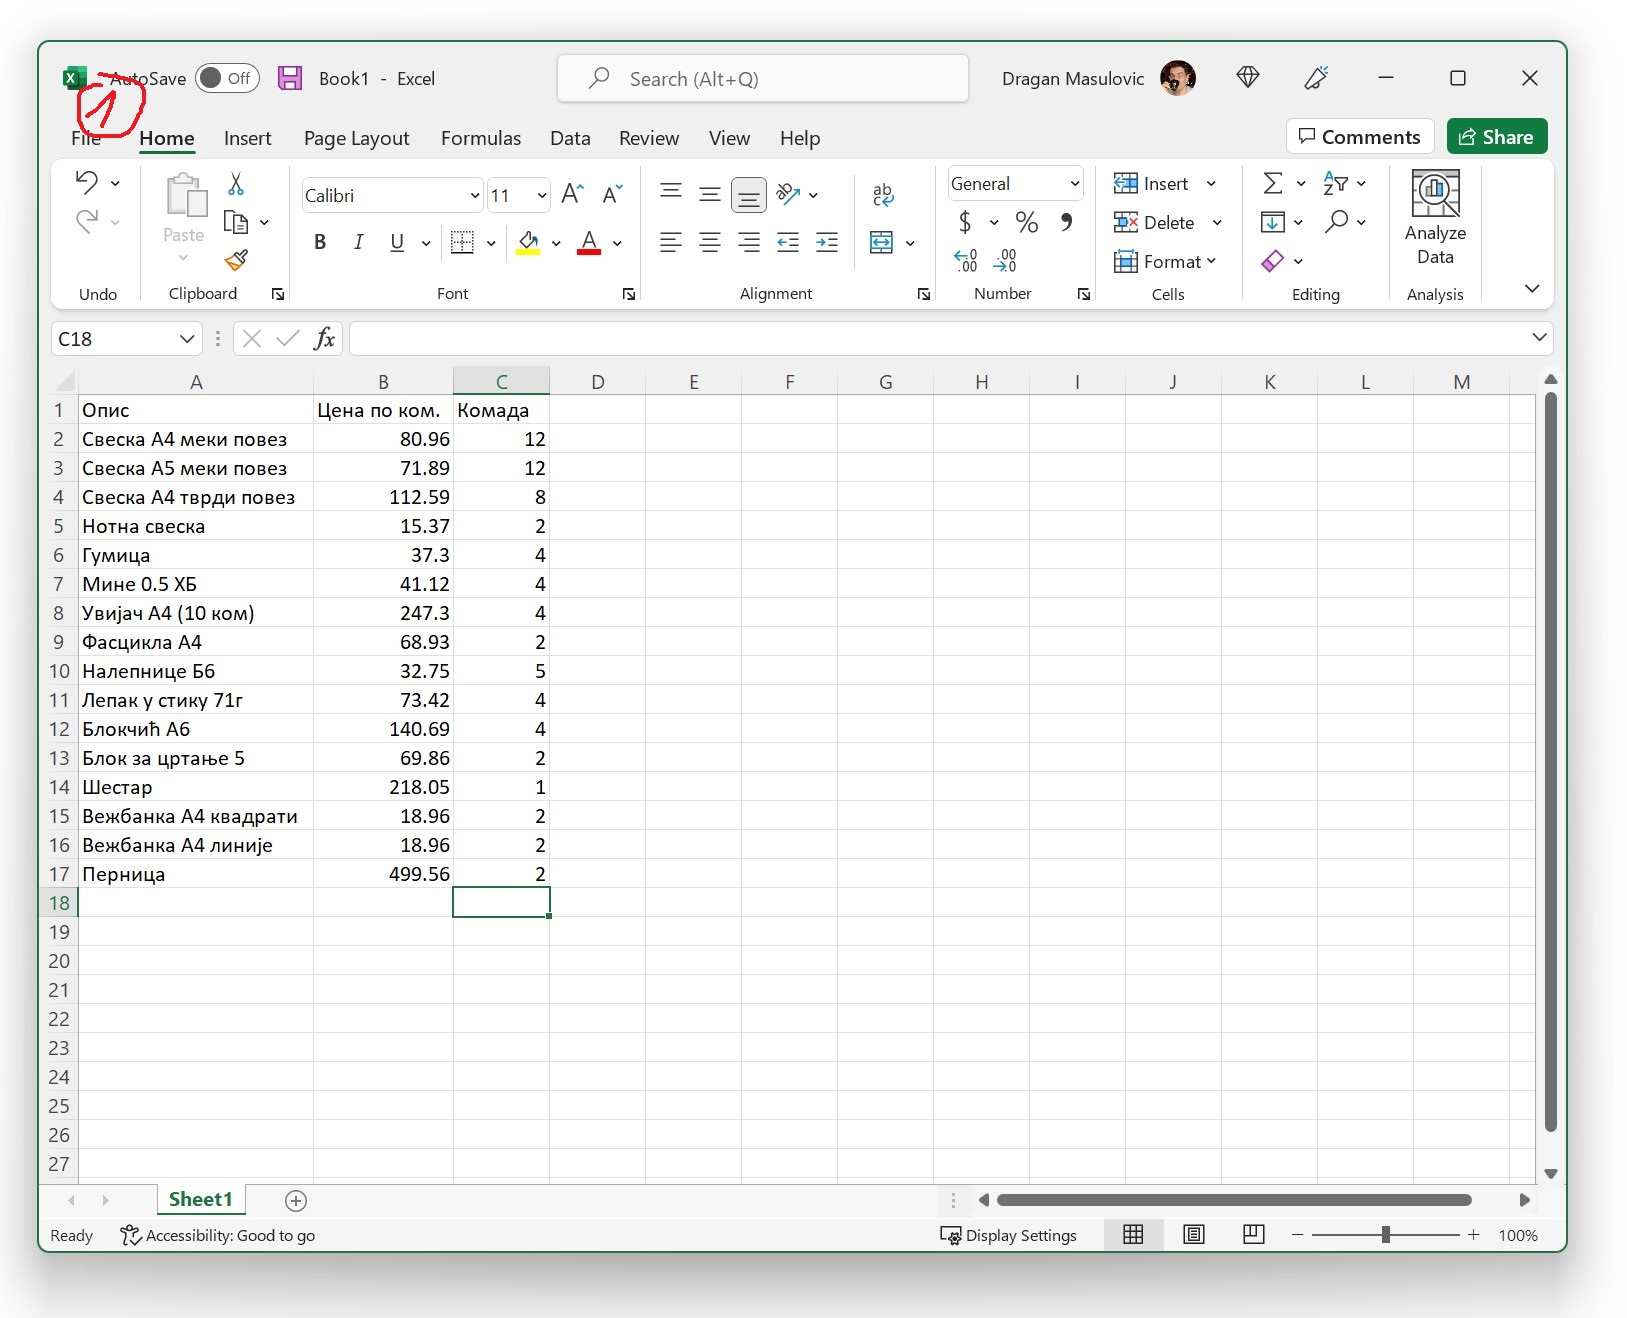1627x1318 pixels.
Task: Click the AutoSum sigma icon
Action: pyautogui.click(x=1273, y=183)
